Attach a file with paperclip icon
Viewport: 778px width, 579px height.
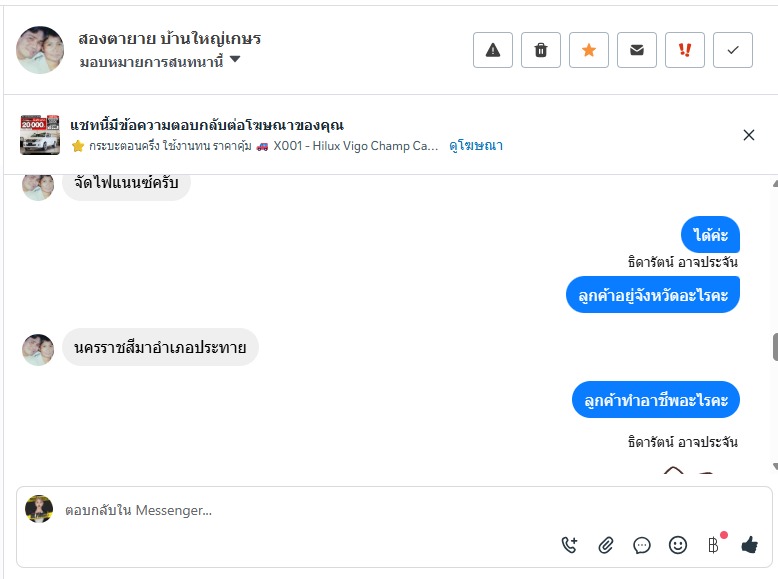coord(606,545)
